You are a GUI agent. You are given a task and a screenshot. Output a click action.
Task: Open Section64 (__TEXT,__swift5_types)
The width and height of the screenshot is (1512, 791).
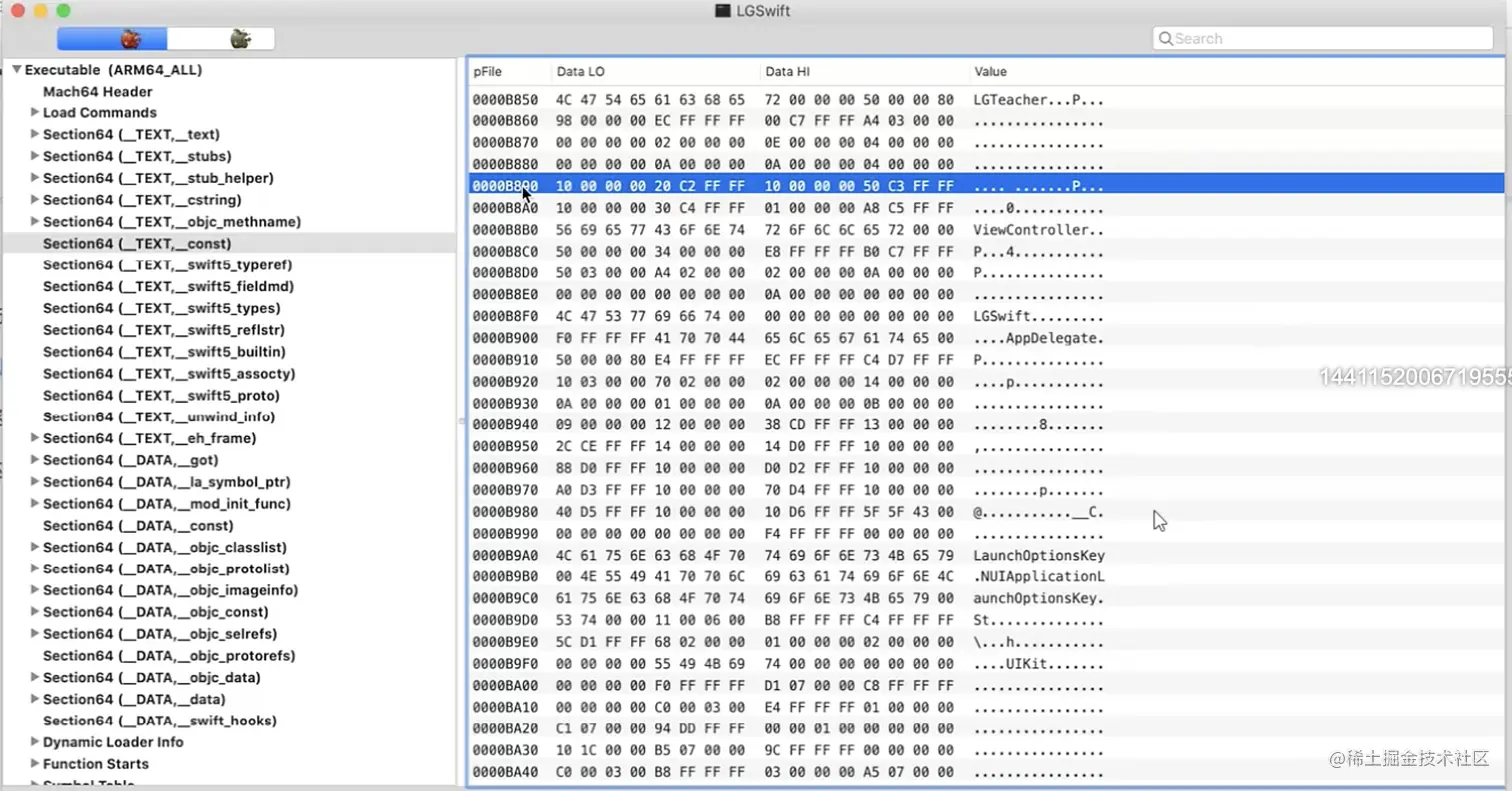pyautogui.click(x=162, y=308)
